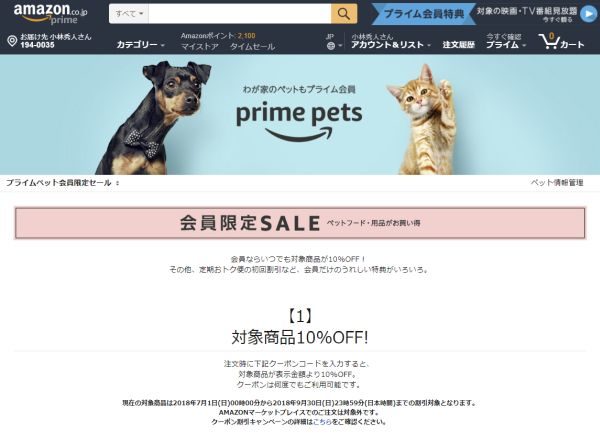Viewport: 600px width, 443px height.
Task: Expand アカウント&リスト menu
Action: (x=391, y=45)
